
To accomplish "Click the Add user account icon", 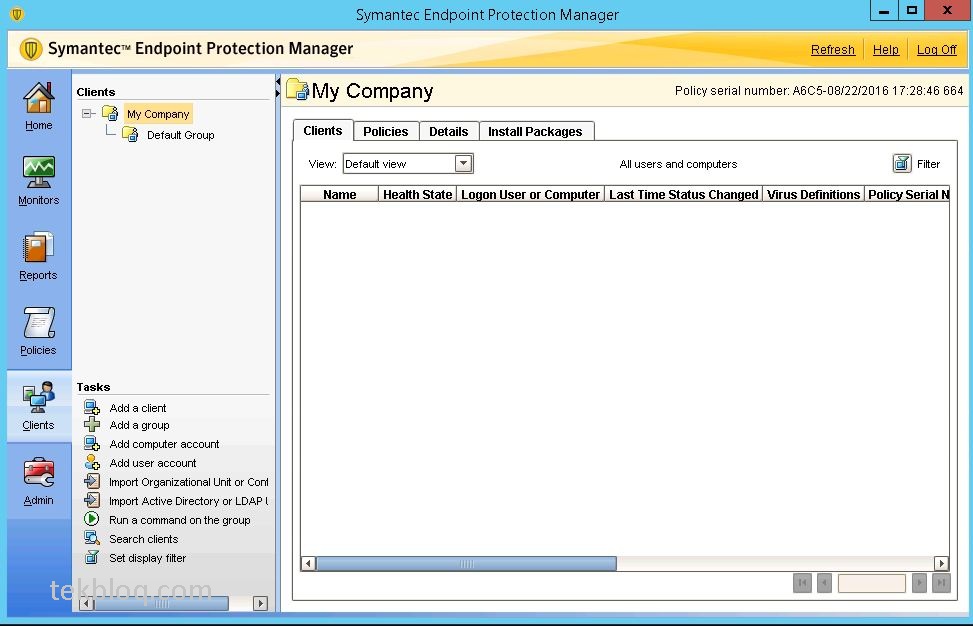I will pyautogui.click(x=92, y=462).
